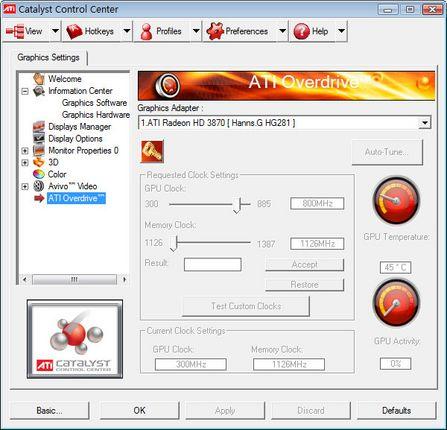Open the Hotkeys dropdown arrow
Viewport: 447px width, 430px height.
[x=127, y=31]
